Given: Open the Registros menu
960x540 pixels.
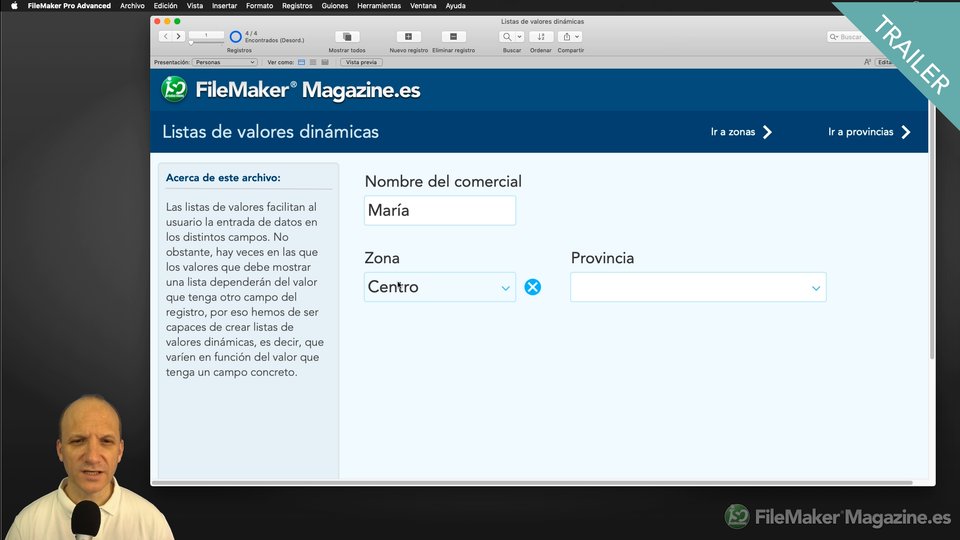Looking at the screenshot, I should 297,6.
